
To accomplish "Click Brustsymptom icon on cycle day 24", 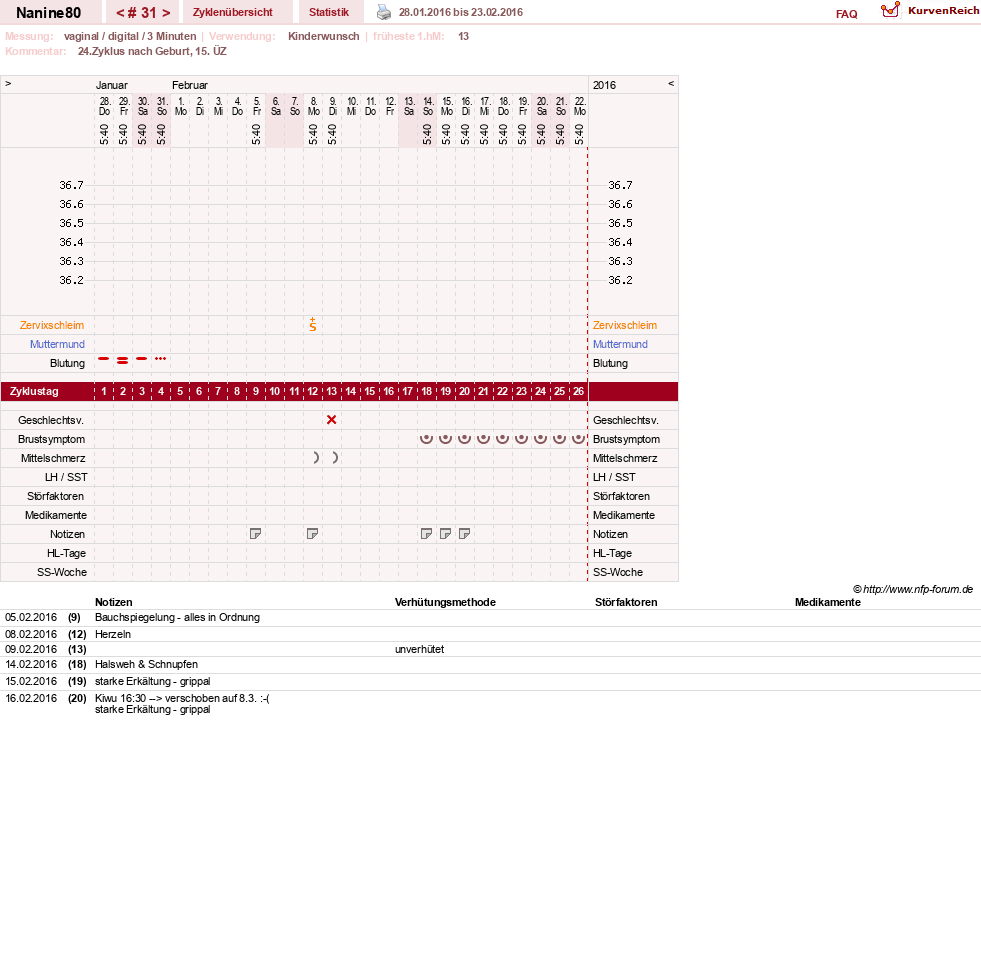I will (x=541, y=438).
